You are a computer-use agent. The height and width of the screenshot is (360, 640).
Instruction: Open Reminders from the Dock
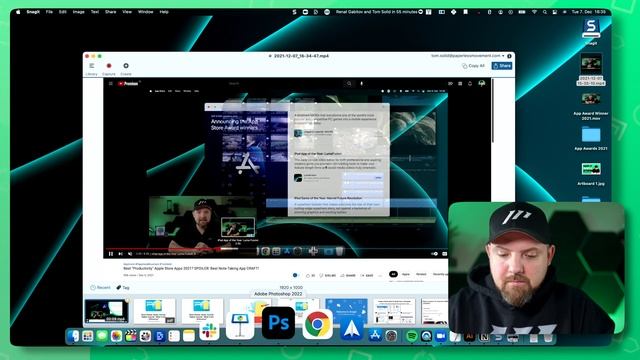(x=174, y=336)
